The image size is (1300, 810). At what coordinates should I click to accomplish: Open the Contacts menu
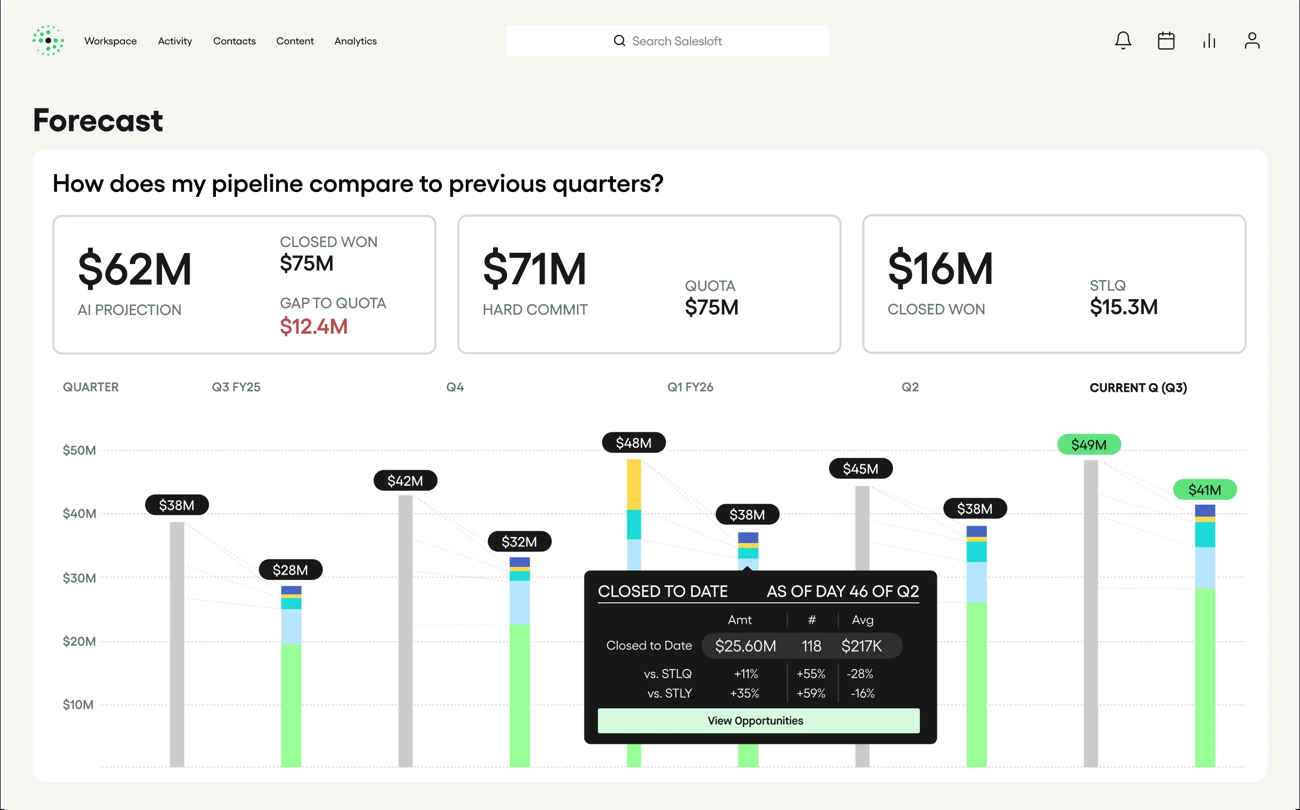coord(234,41)
